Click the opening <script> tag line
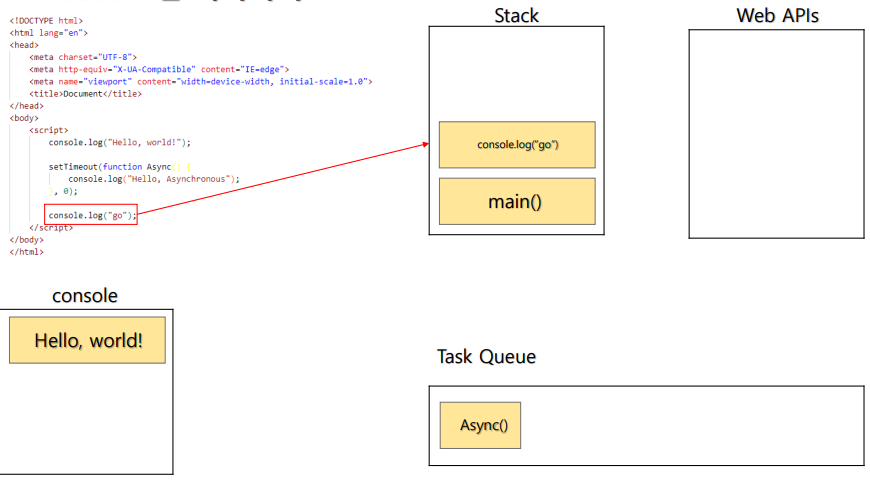Viewport: 870px width, 480px height. pyautogui.click(x=48, y=130)
